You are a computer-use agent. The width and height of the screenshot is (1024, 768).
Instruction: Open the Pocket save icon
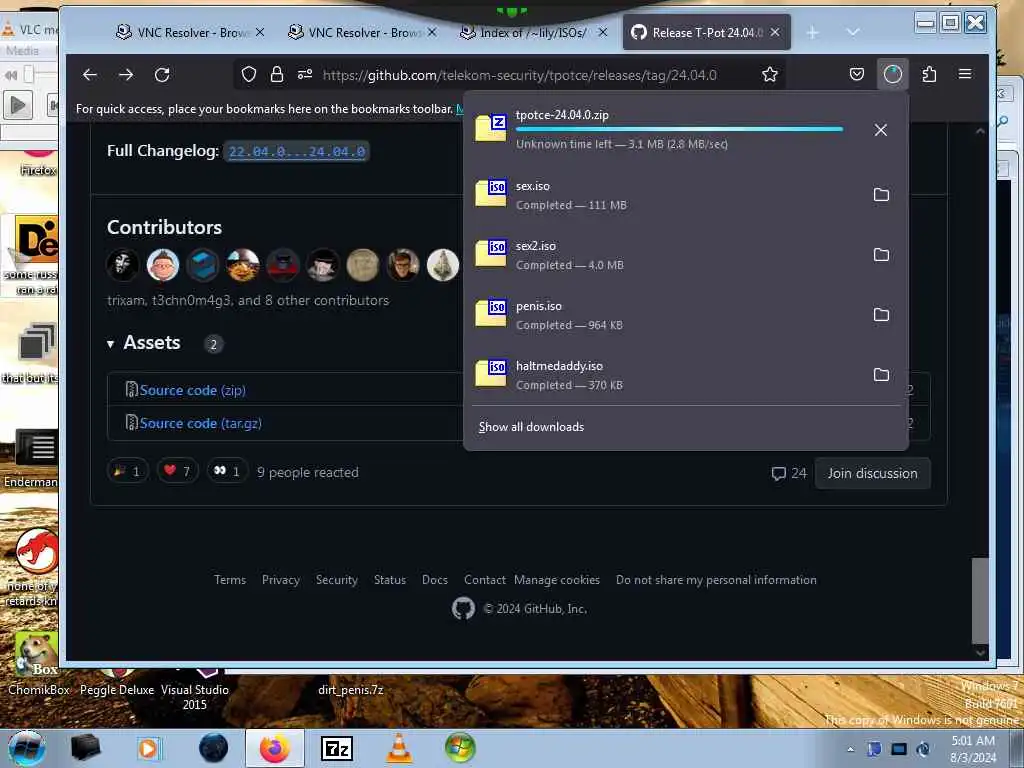pyautogui.click(x=857, y=74)
